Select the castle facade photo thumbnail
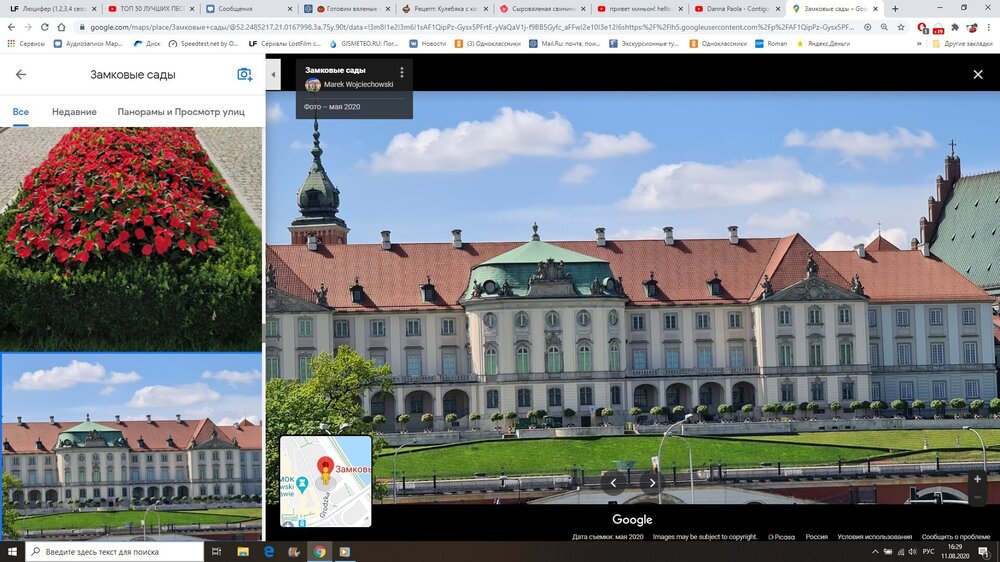The height and width of the screenshot is (562, 1000). [131, 445]
